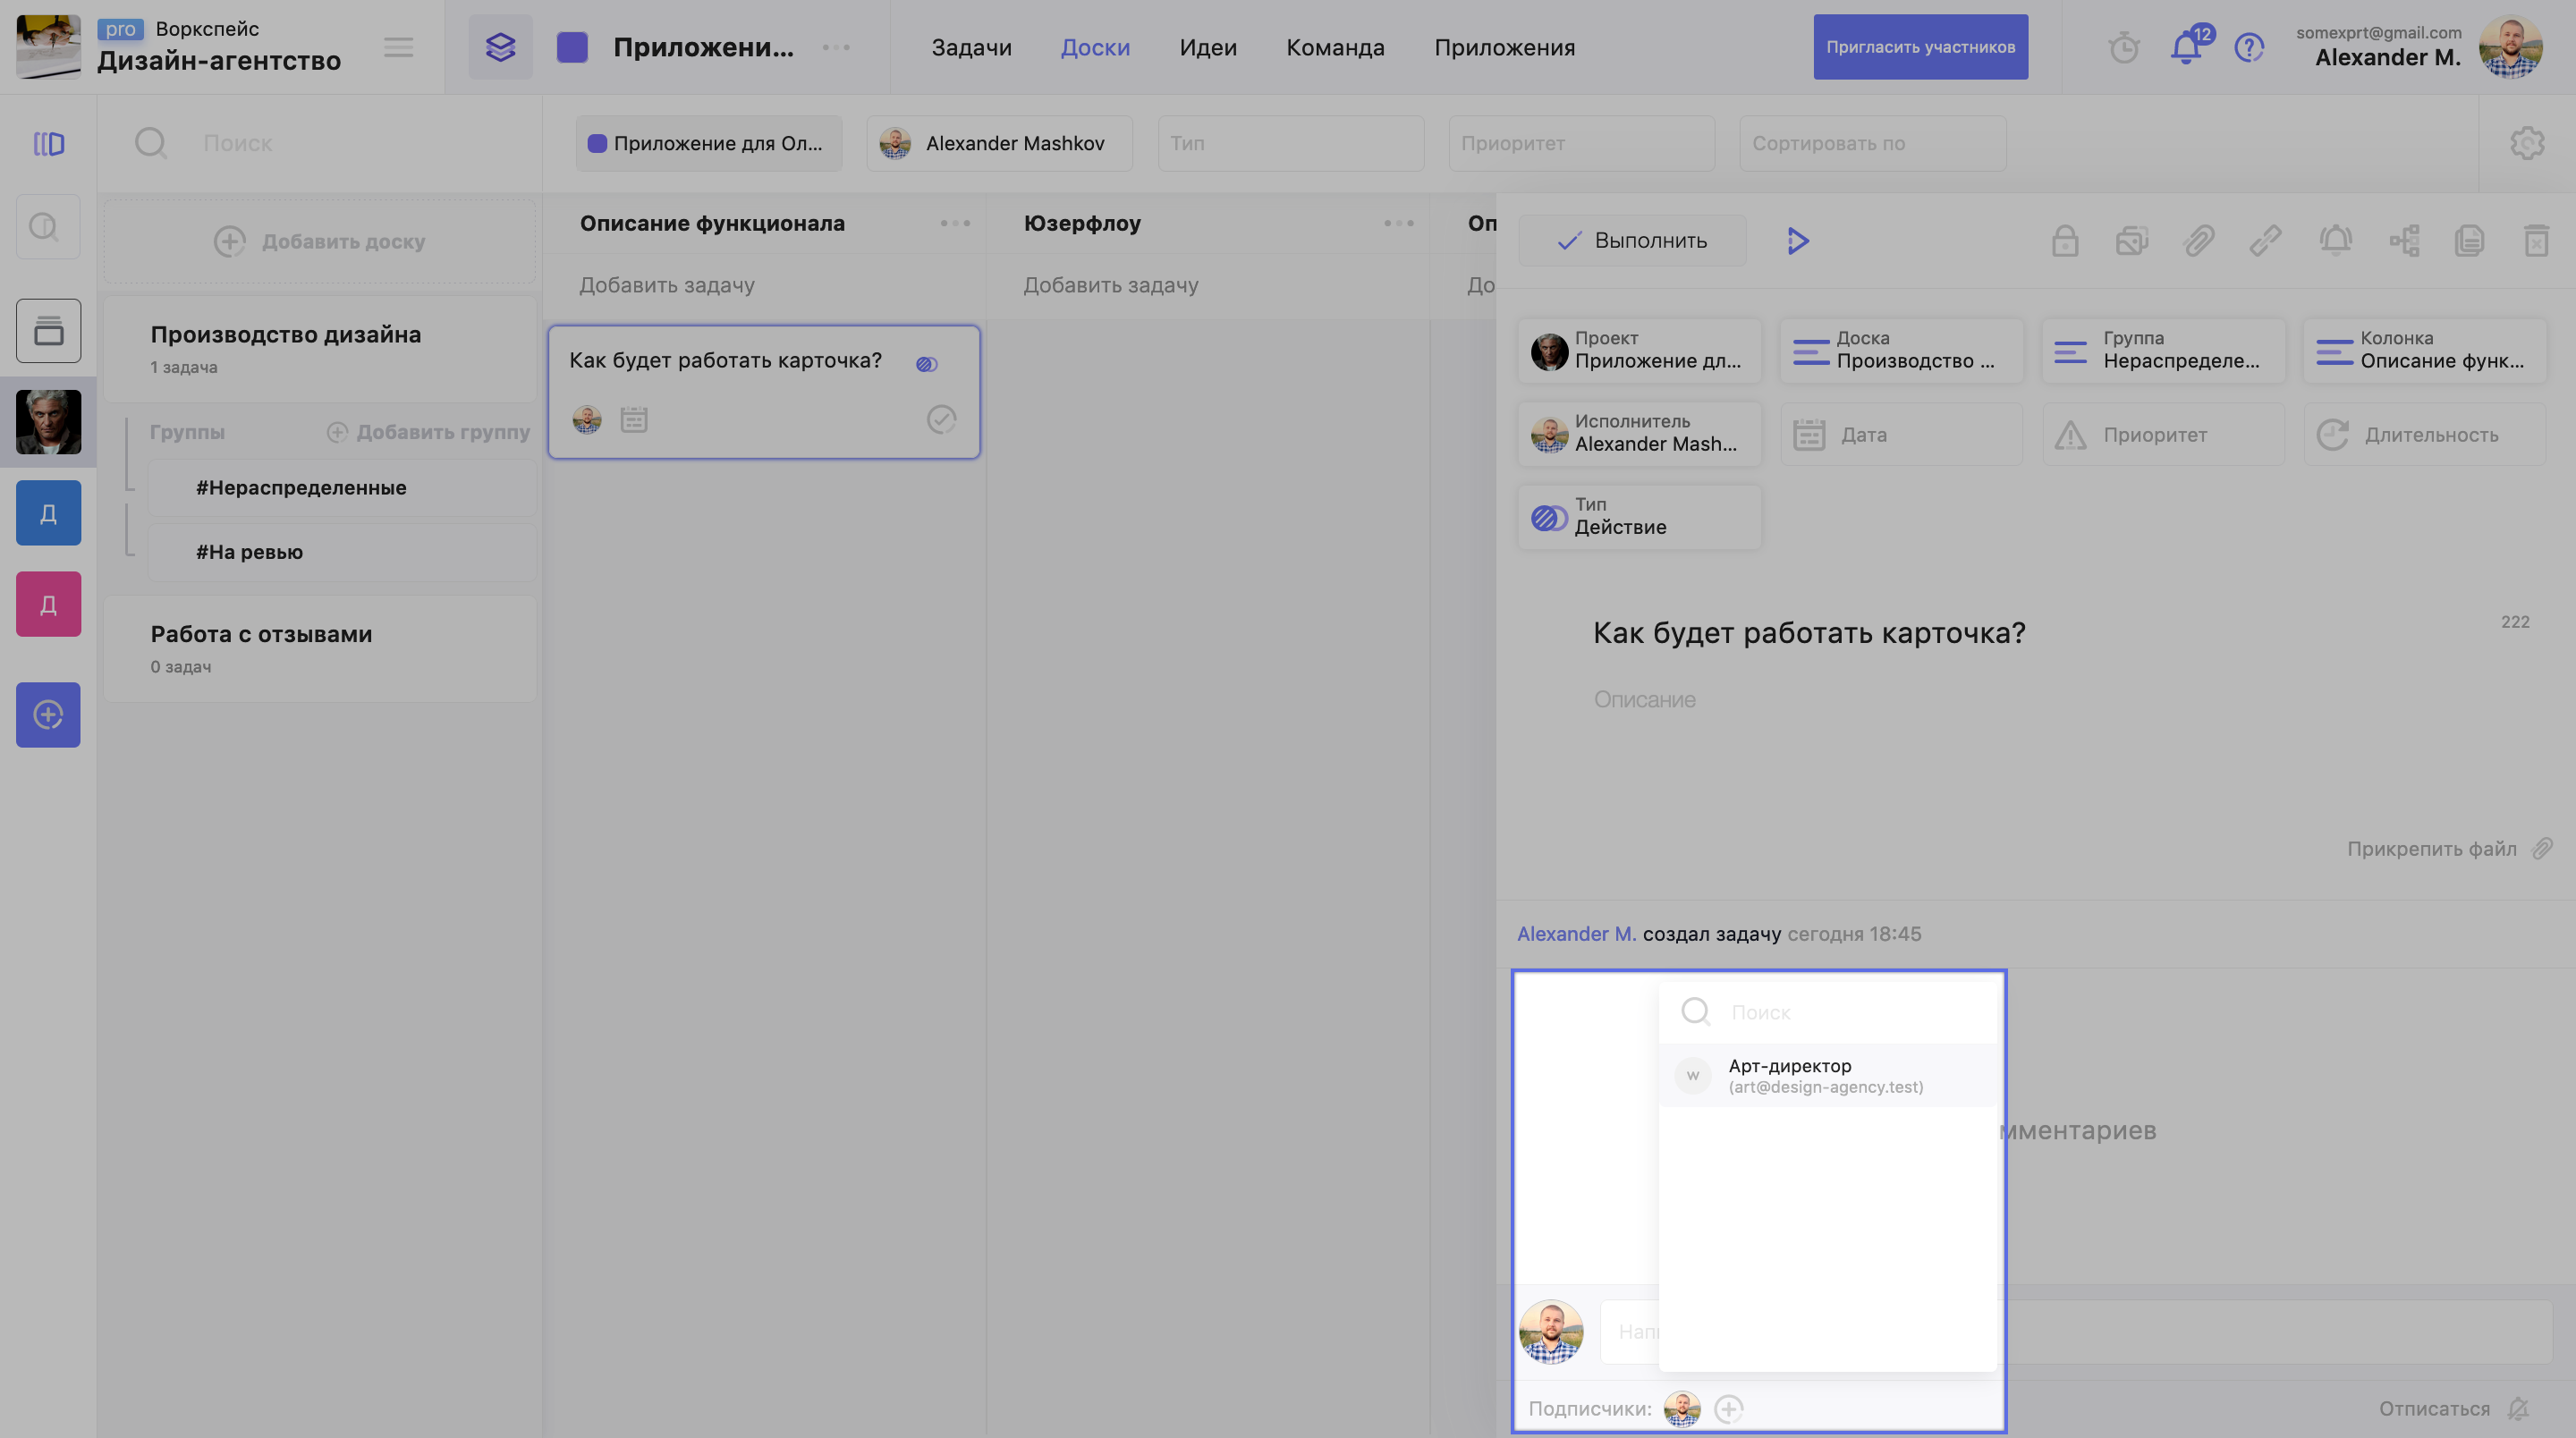The width and height of the screenshot is (2576, 1438).
Task: Open notifications bell with 12 badge
Action: pyautogui.click(x=2186, y=47)
